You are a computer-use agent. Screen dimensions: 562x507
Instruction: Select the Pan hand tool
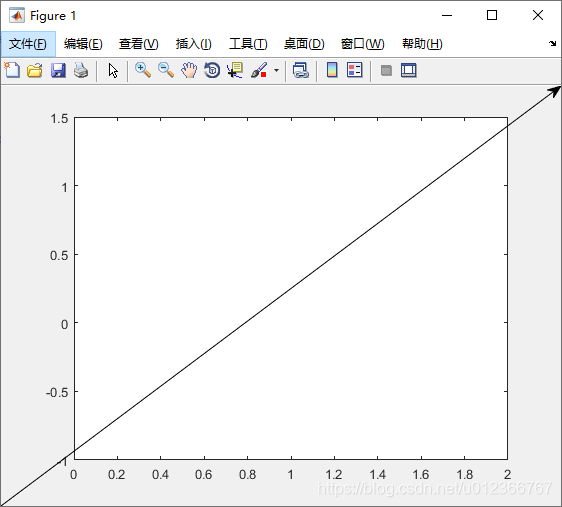click(x=189, y=70)
